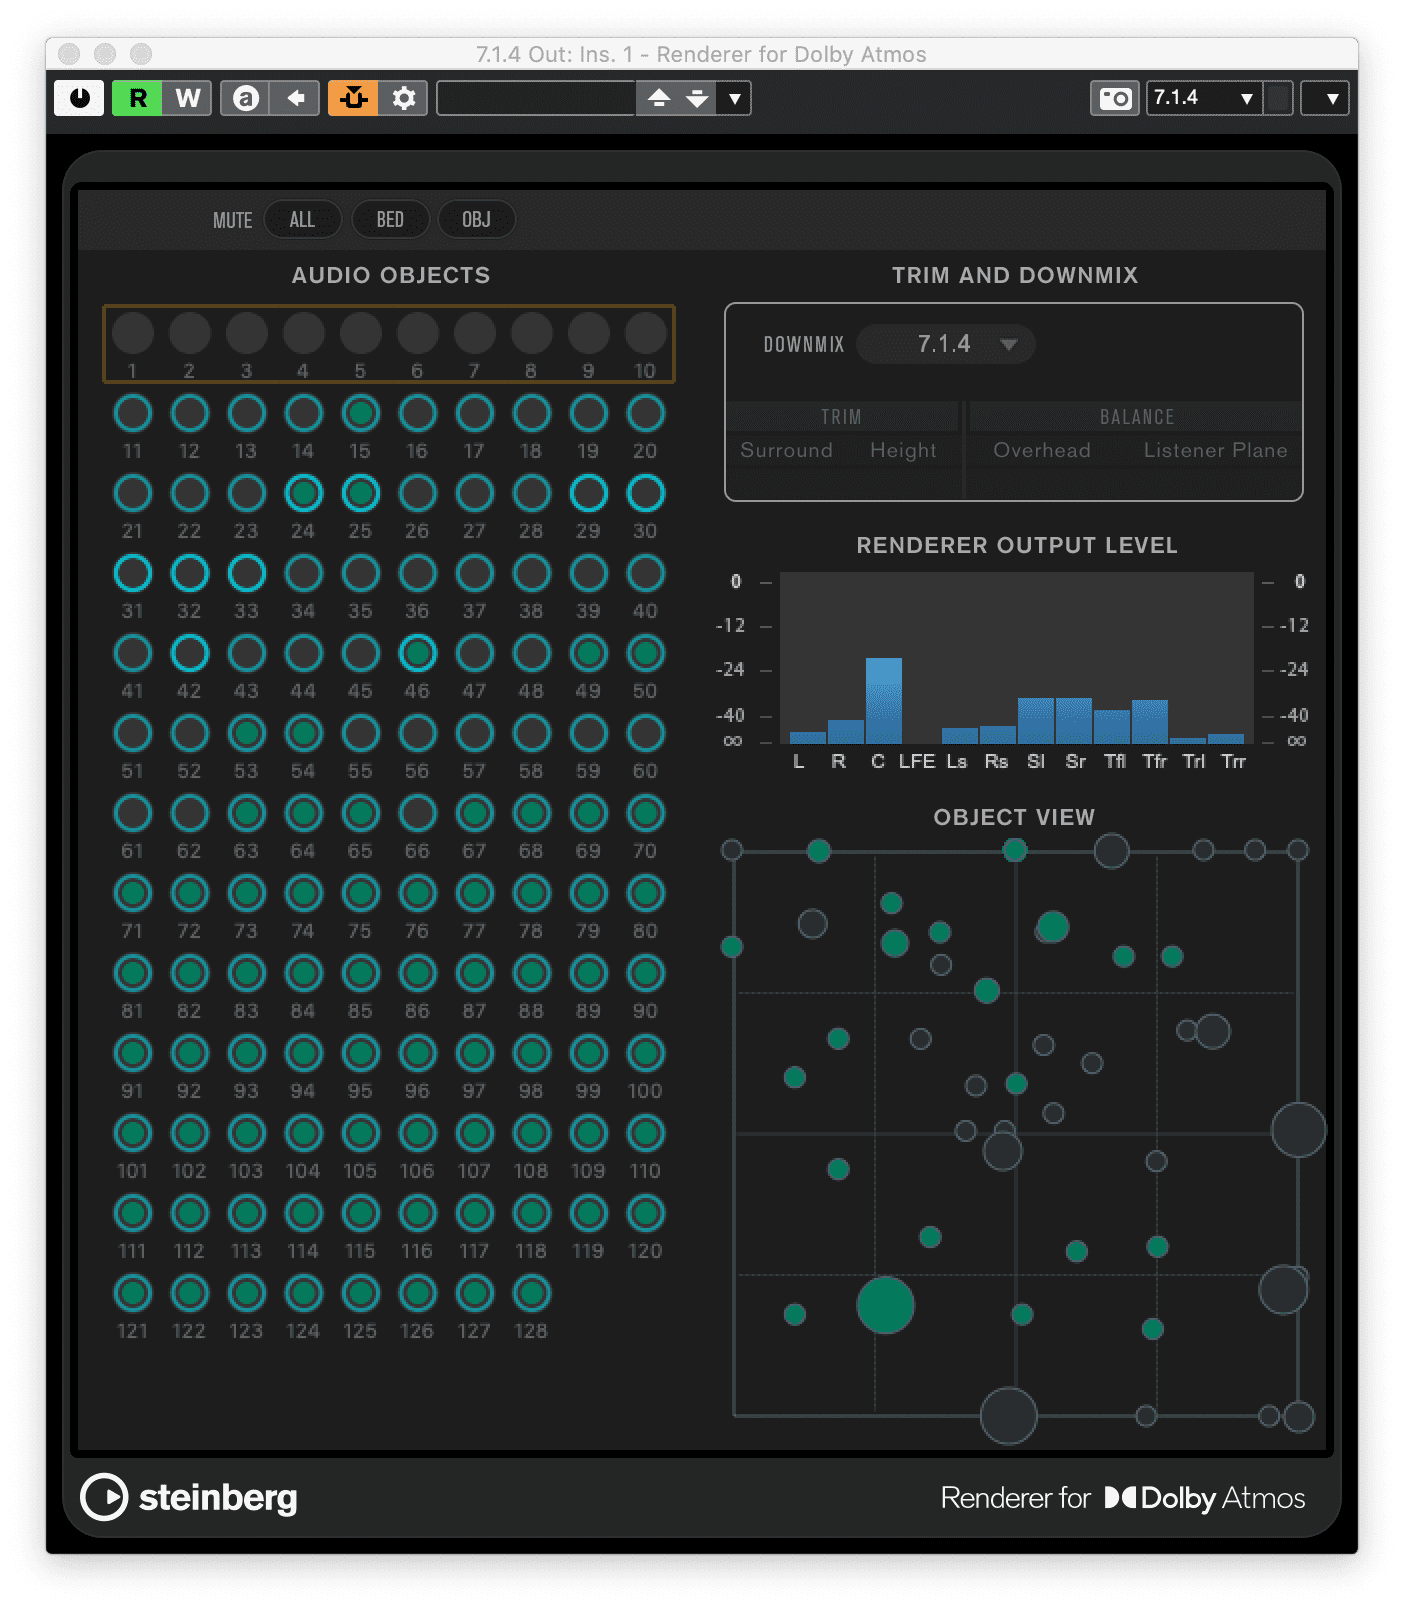Click the Overhead balance label
Image resolution: width=1404 pixels, height=1608 pixels.
point(1041,450)
